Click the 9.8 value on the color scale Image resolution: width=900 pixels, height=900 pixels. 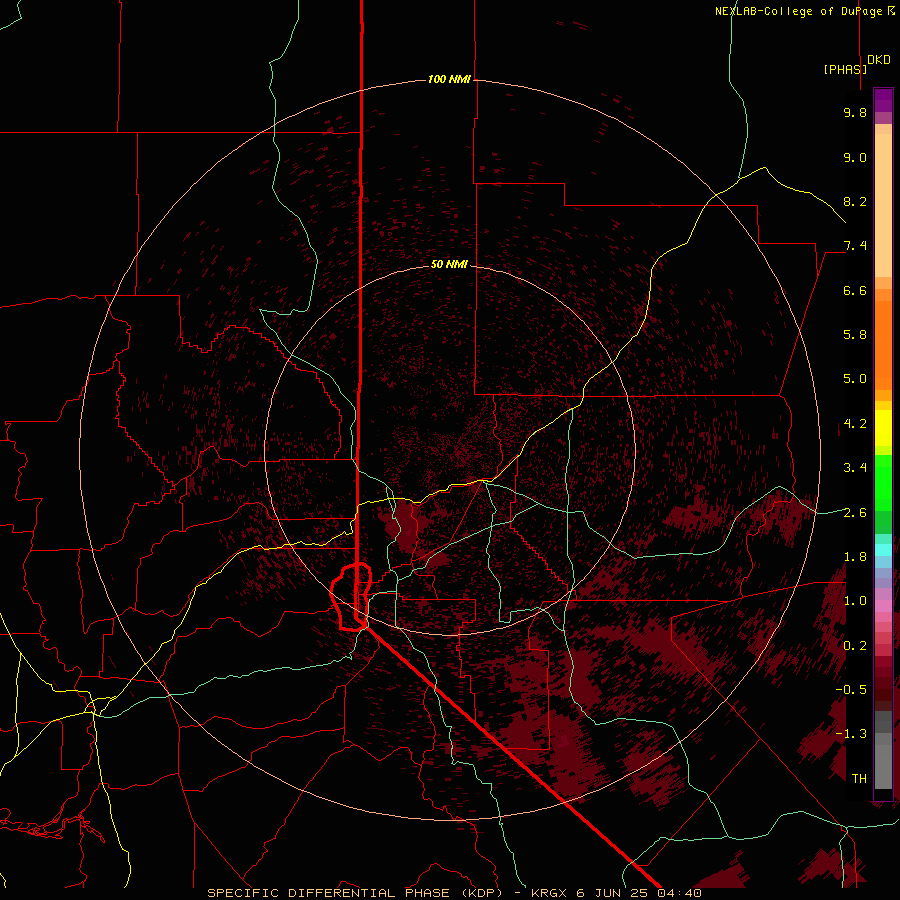click(855, 112)
